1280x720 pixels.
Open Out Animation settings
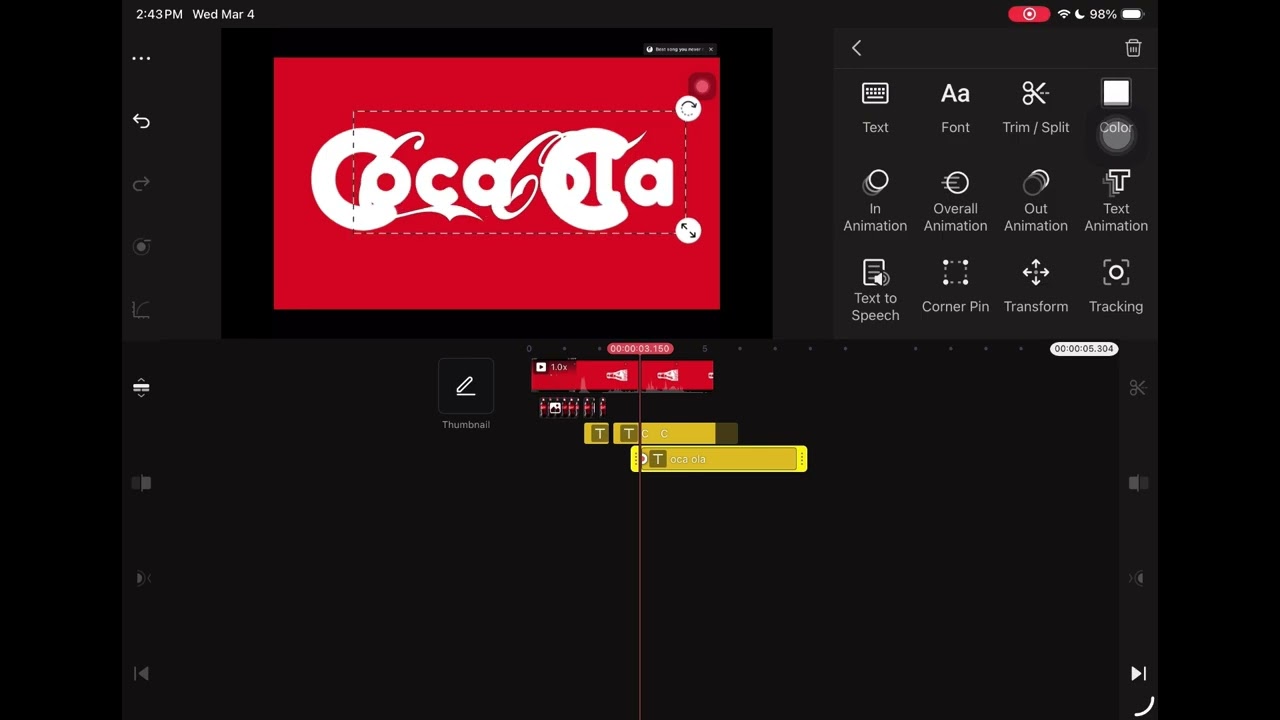pos(1035,201)
